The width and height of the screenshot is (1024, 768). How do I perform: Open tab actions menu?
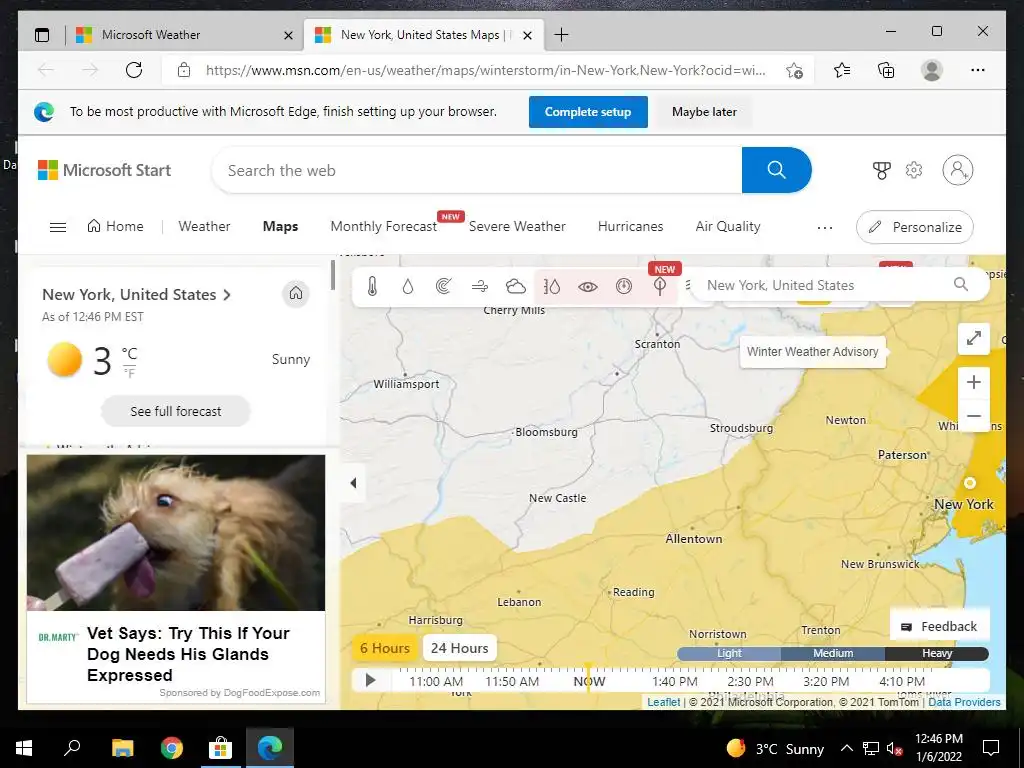[42, 35]
